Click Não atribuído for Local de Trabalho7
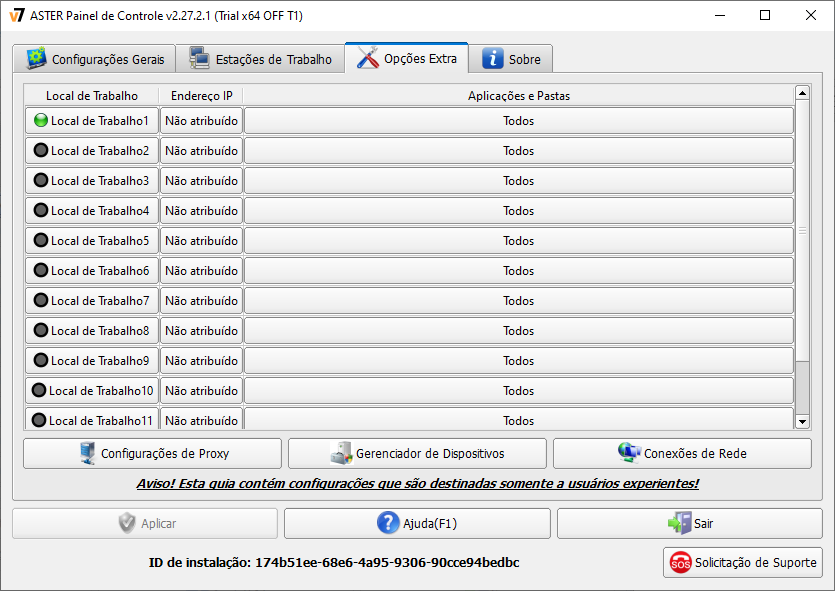Image resolution: width=835 pixels, height=591 pixels. (x=201, y=300)
